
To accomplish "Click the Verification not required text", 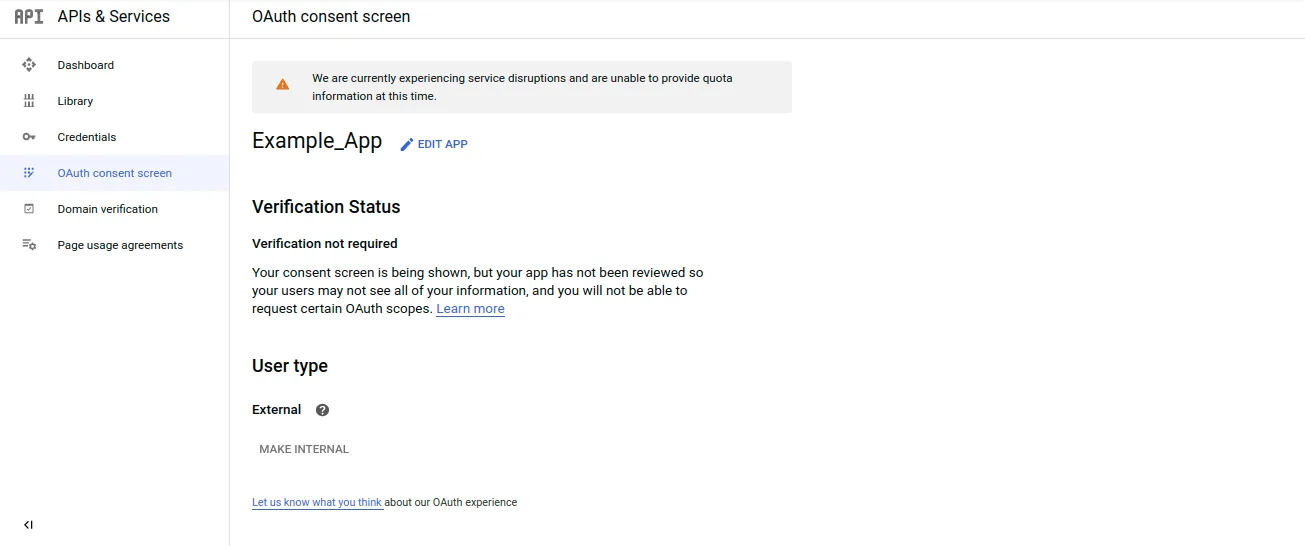I will [325, 243].
